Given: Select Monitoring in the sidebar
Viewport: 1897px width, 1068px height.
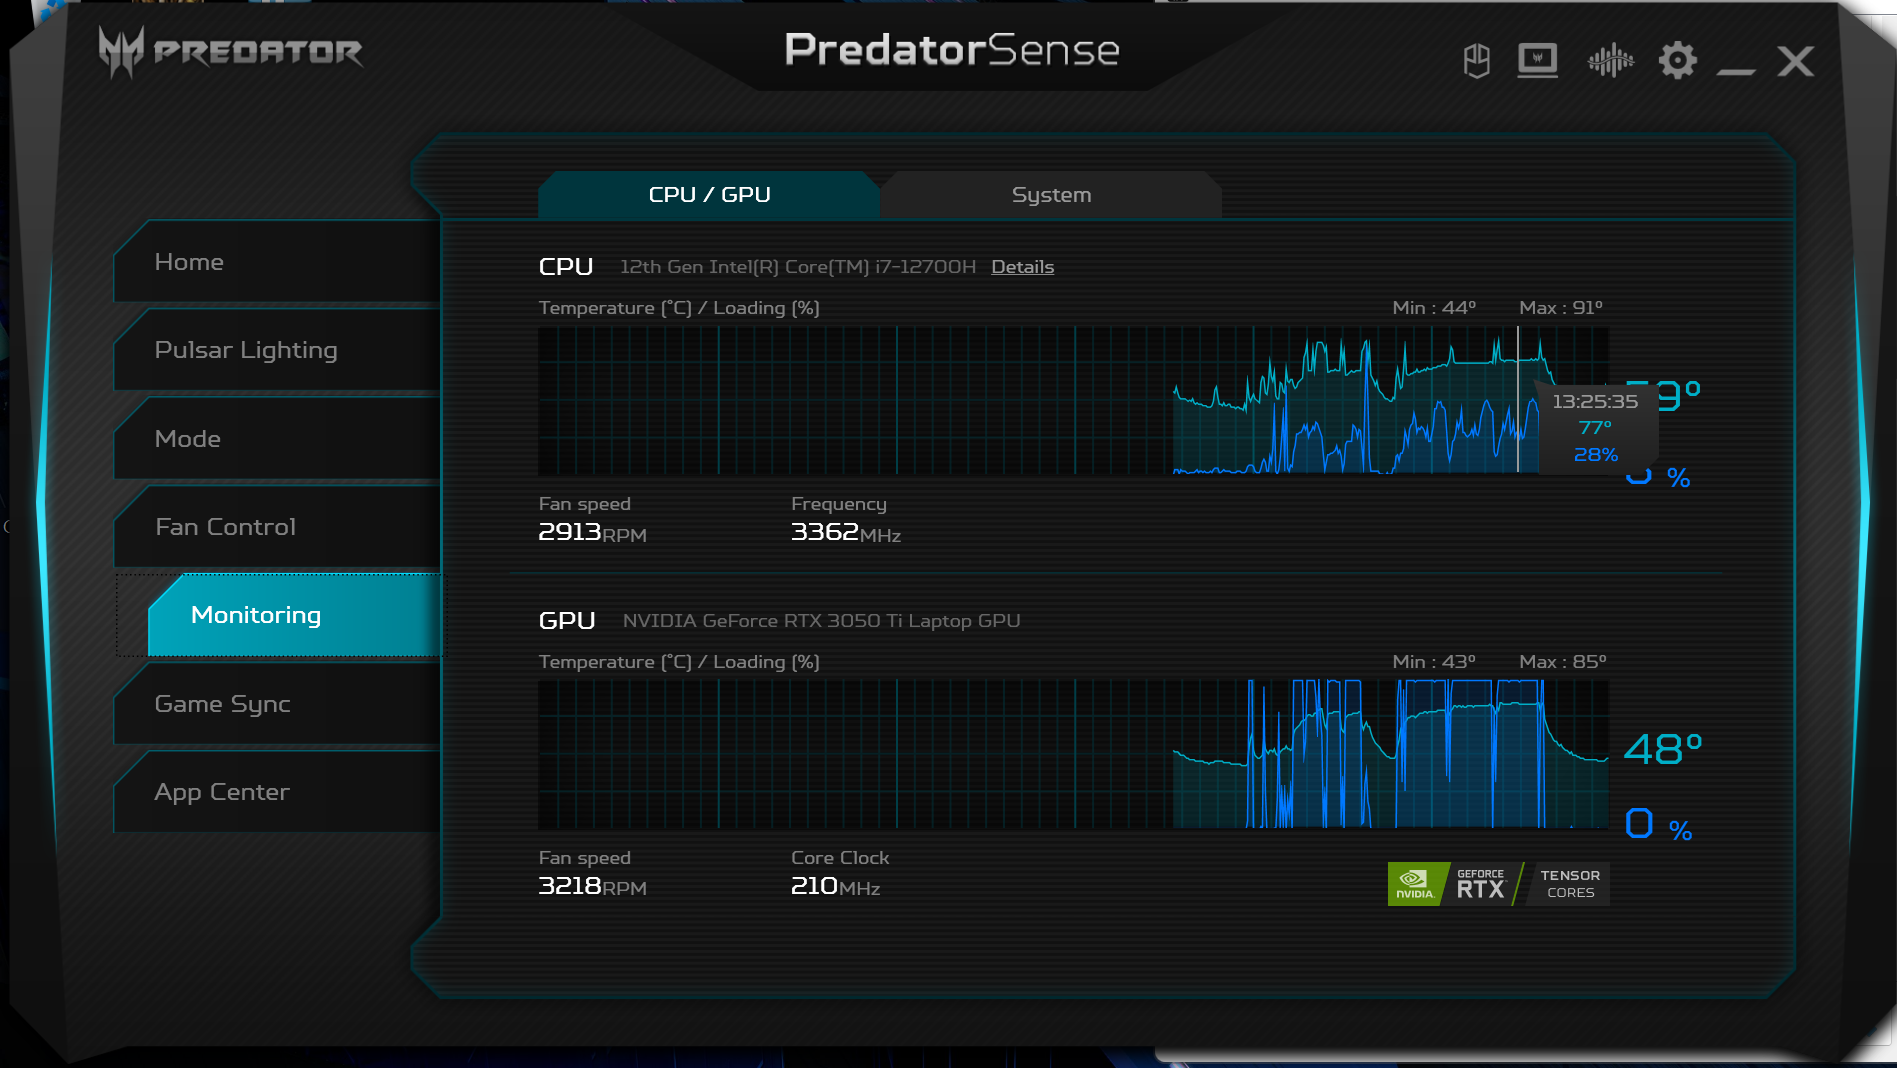Looking at the screenshot, I should click(294, 615).
